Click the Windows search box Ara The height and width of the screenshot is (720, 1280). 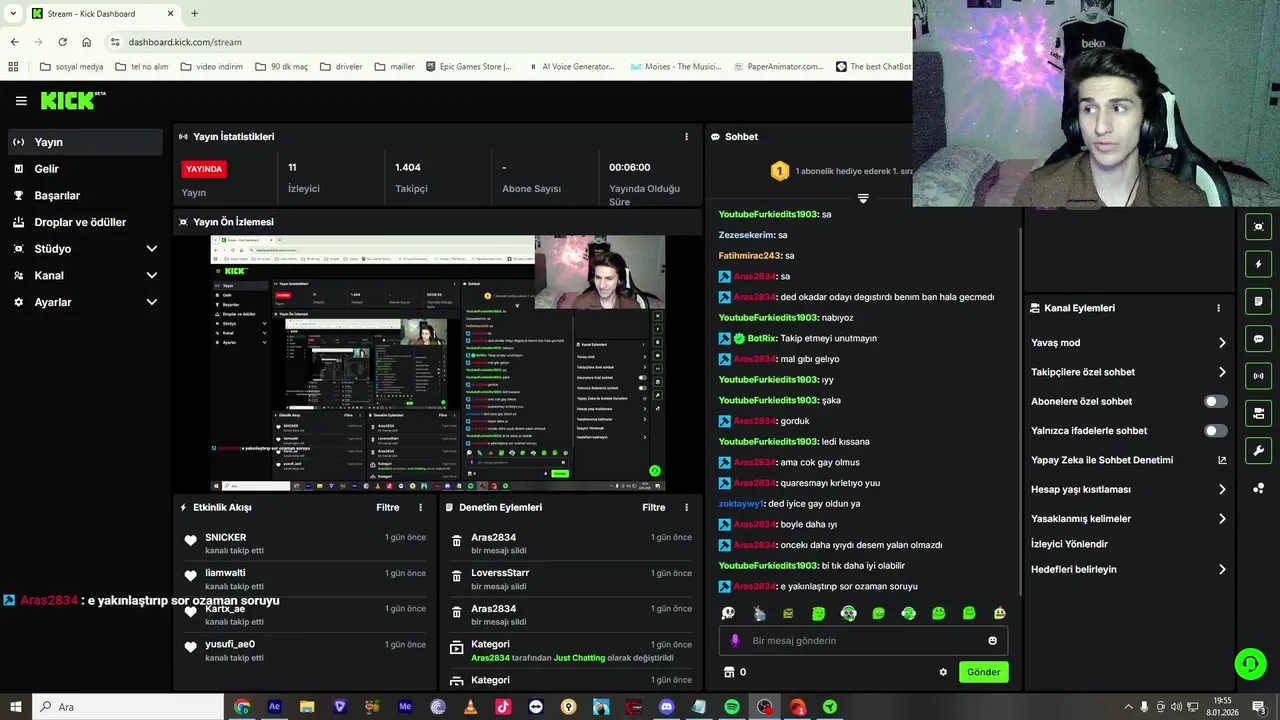pos(130,707)
